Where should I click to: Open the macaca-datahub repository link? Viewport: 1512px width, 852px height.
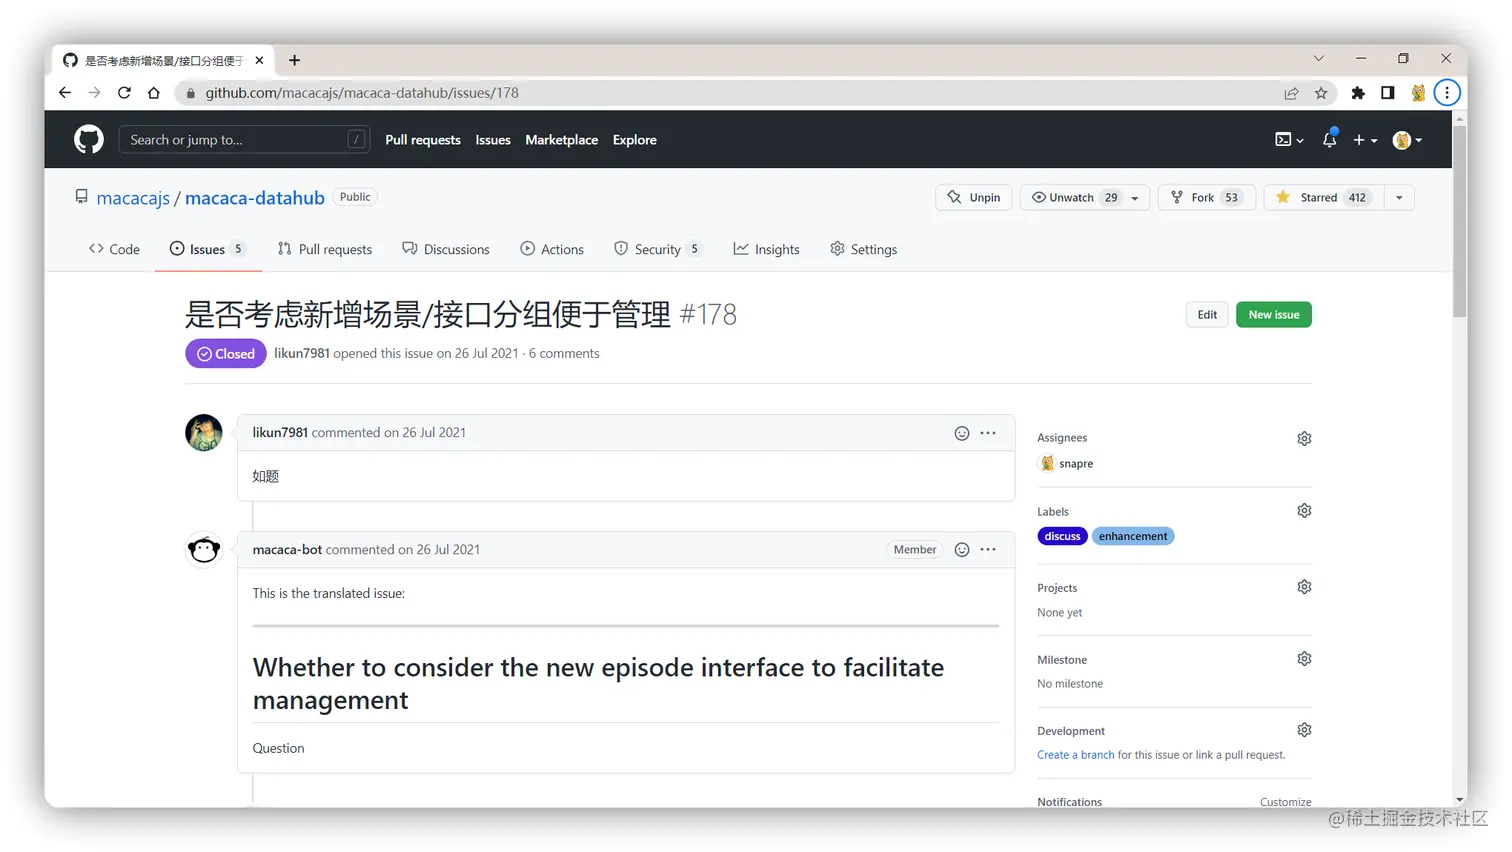pos(255,198)
